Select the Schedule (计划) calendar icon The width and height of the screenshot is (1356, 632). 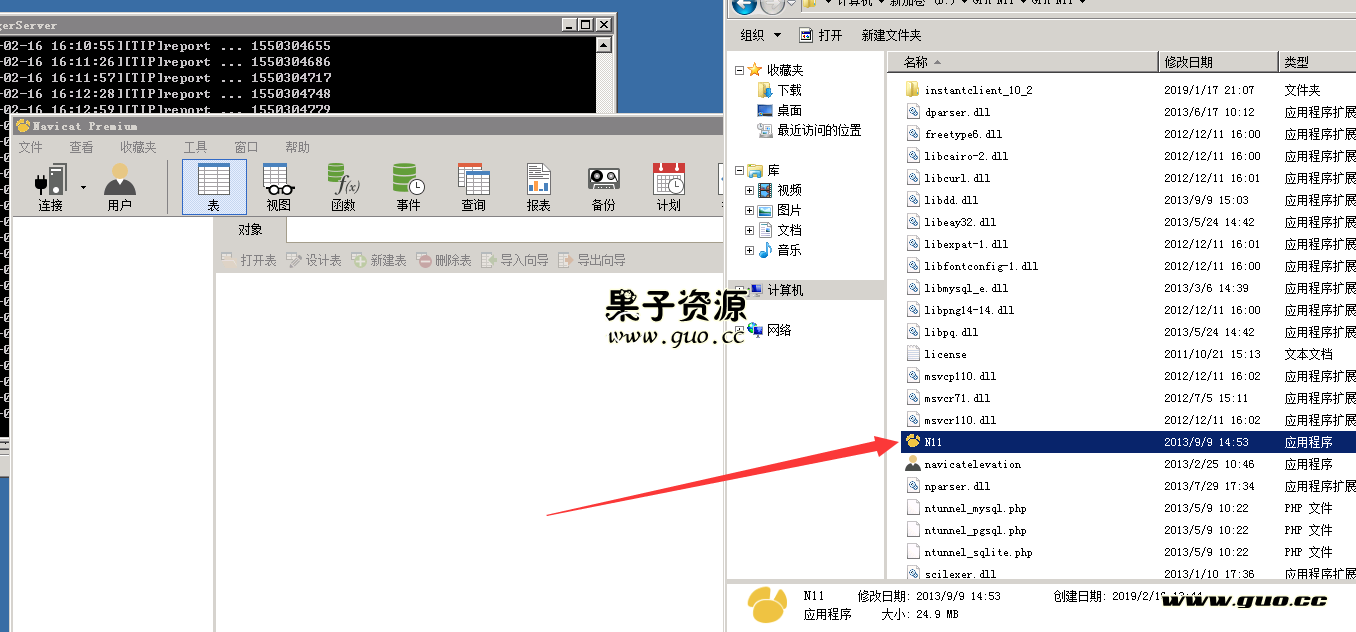[668, 187]
